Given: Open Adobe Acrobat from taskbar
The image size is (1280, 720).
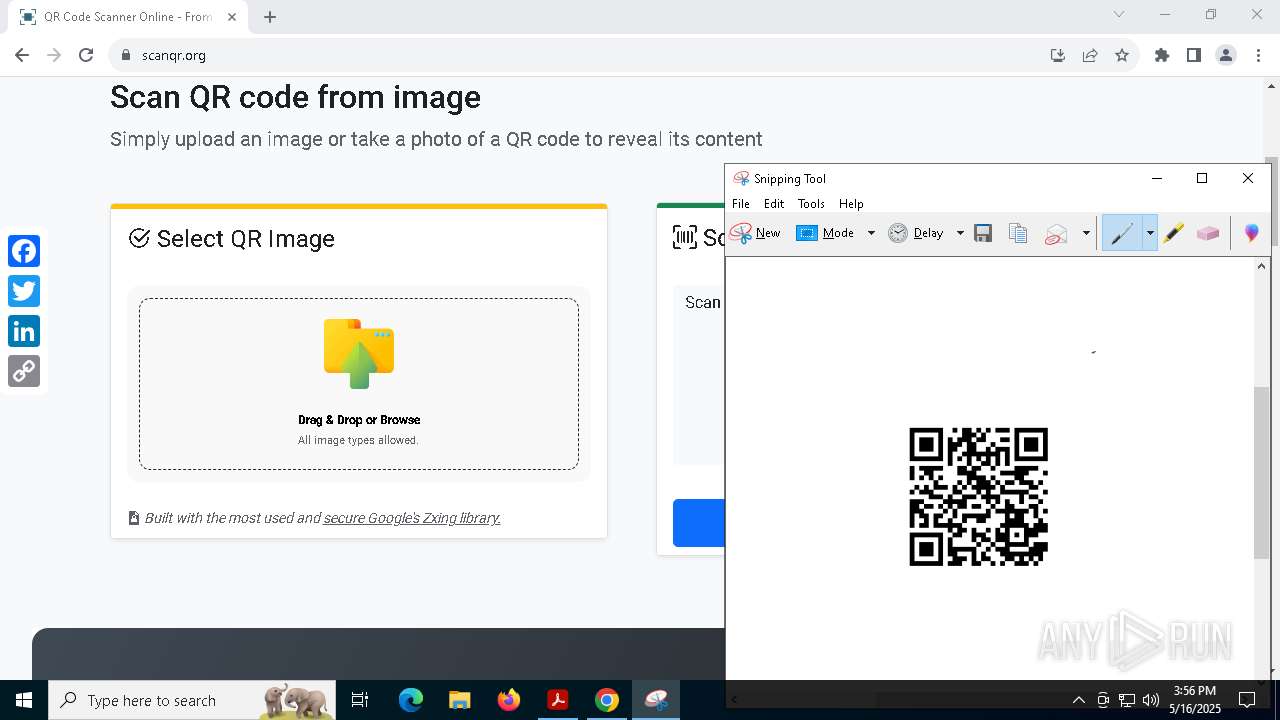Looking at the screenshot, I should tap(558, 700).
